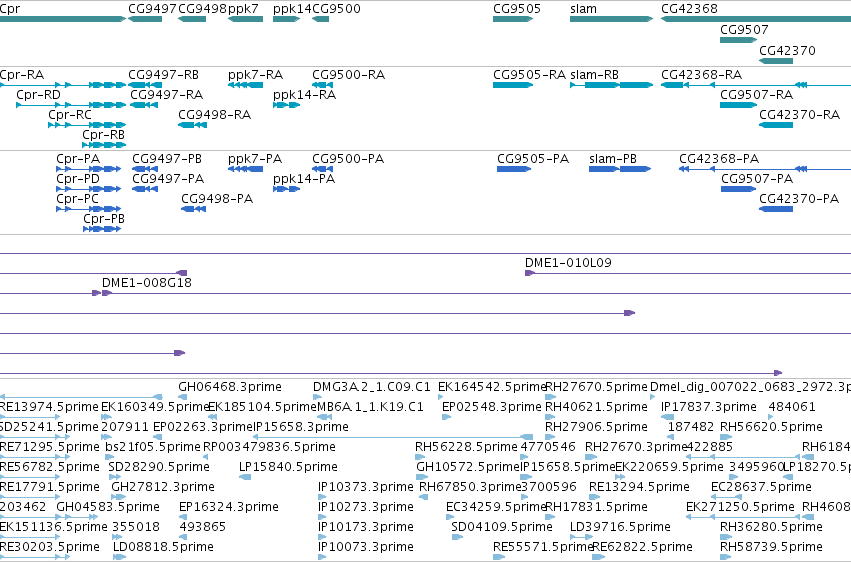
Task: Select the DMG3A2_1.C09.C1 EST label
Action: [x=371, y=387]
